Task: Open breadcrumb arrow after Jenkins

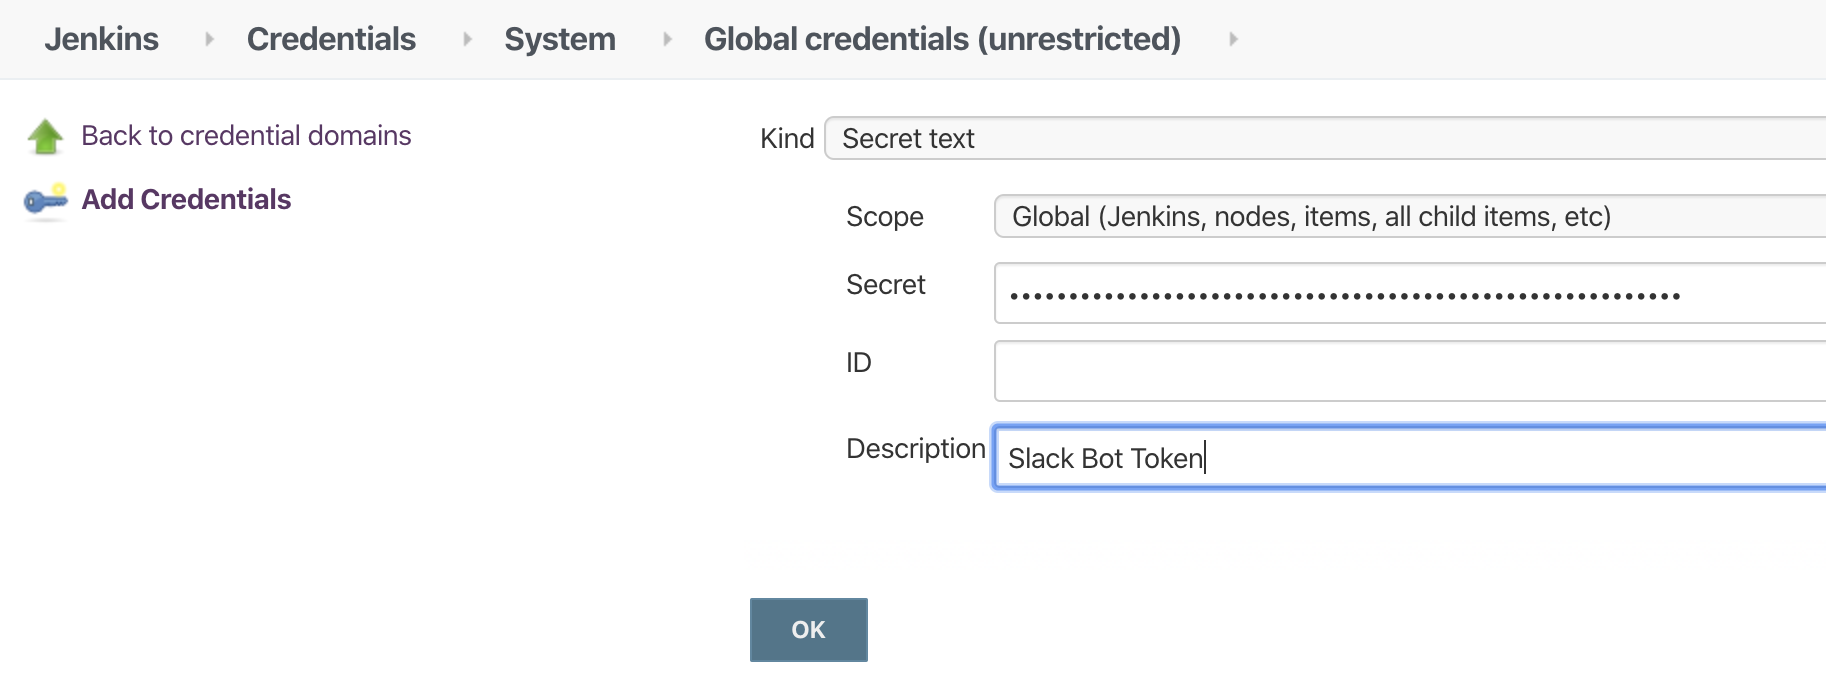Action: point(209,39)
